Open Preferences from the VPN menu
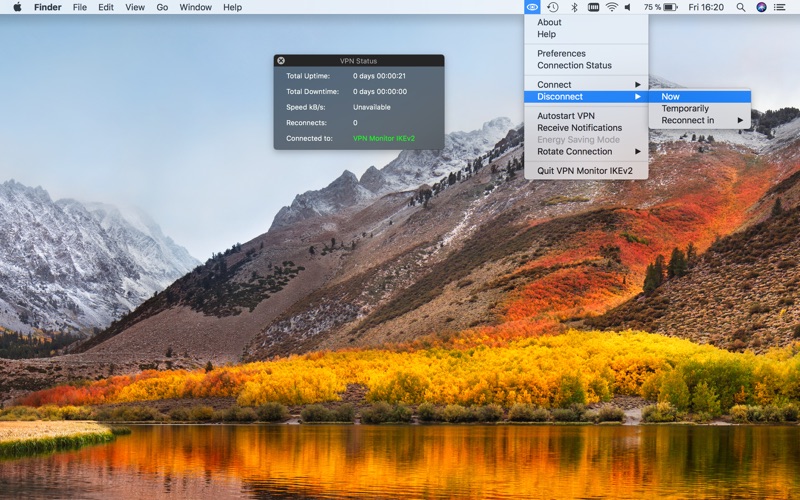The image size is (800, 500). 586,54
